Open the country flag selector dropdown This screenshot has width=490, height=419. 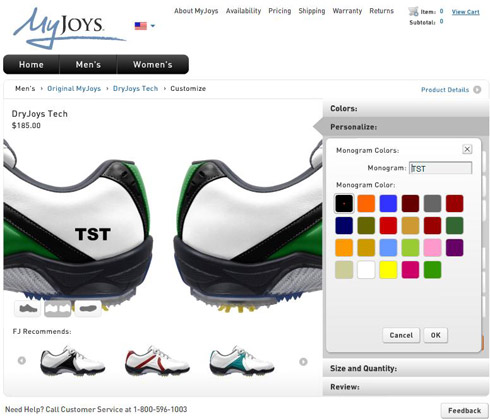coord(145,26)
